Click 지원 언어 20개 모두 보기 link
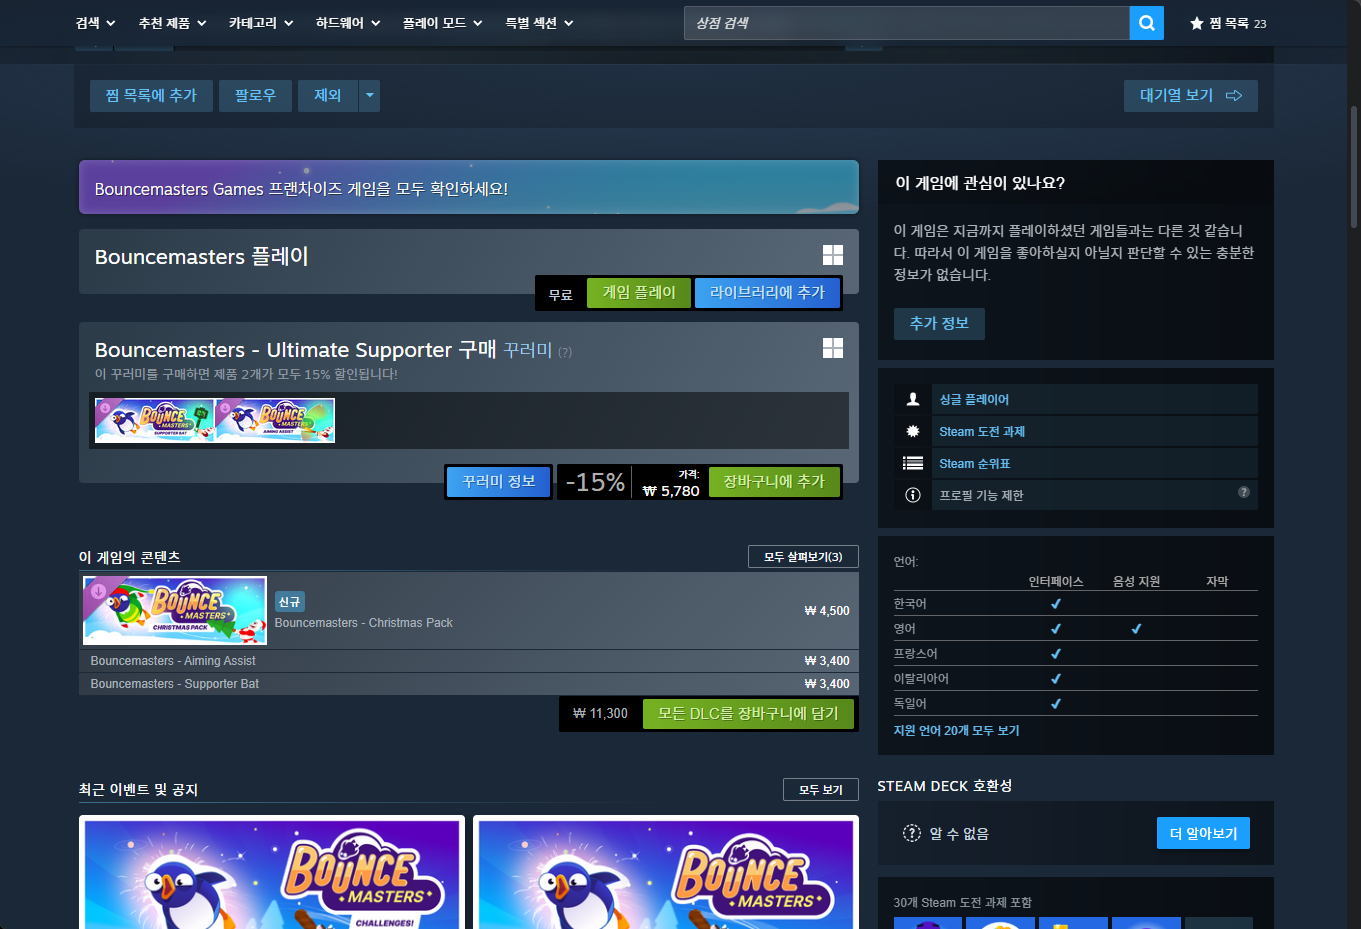The image size is (1361, 929). click(956, 730)
